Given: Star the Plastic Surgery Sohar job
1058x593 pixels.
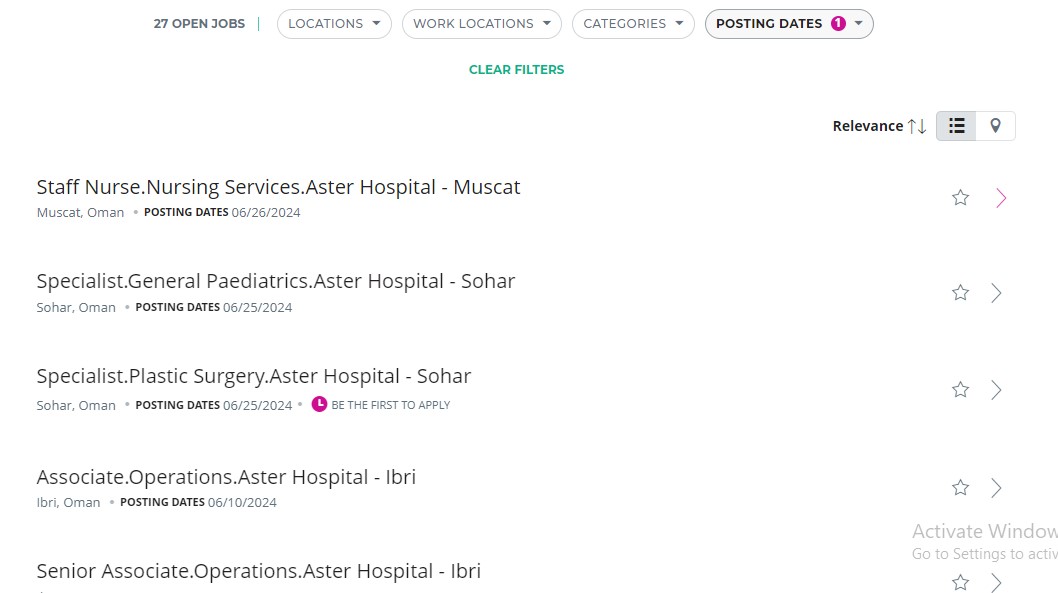Looking at the screenshot, I should pyautogui.click(x=961, y=390).
